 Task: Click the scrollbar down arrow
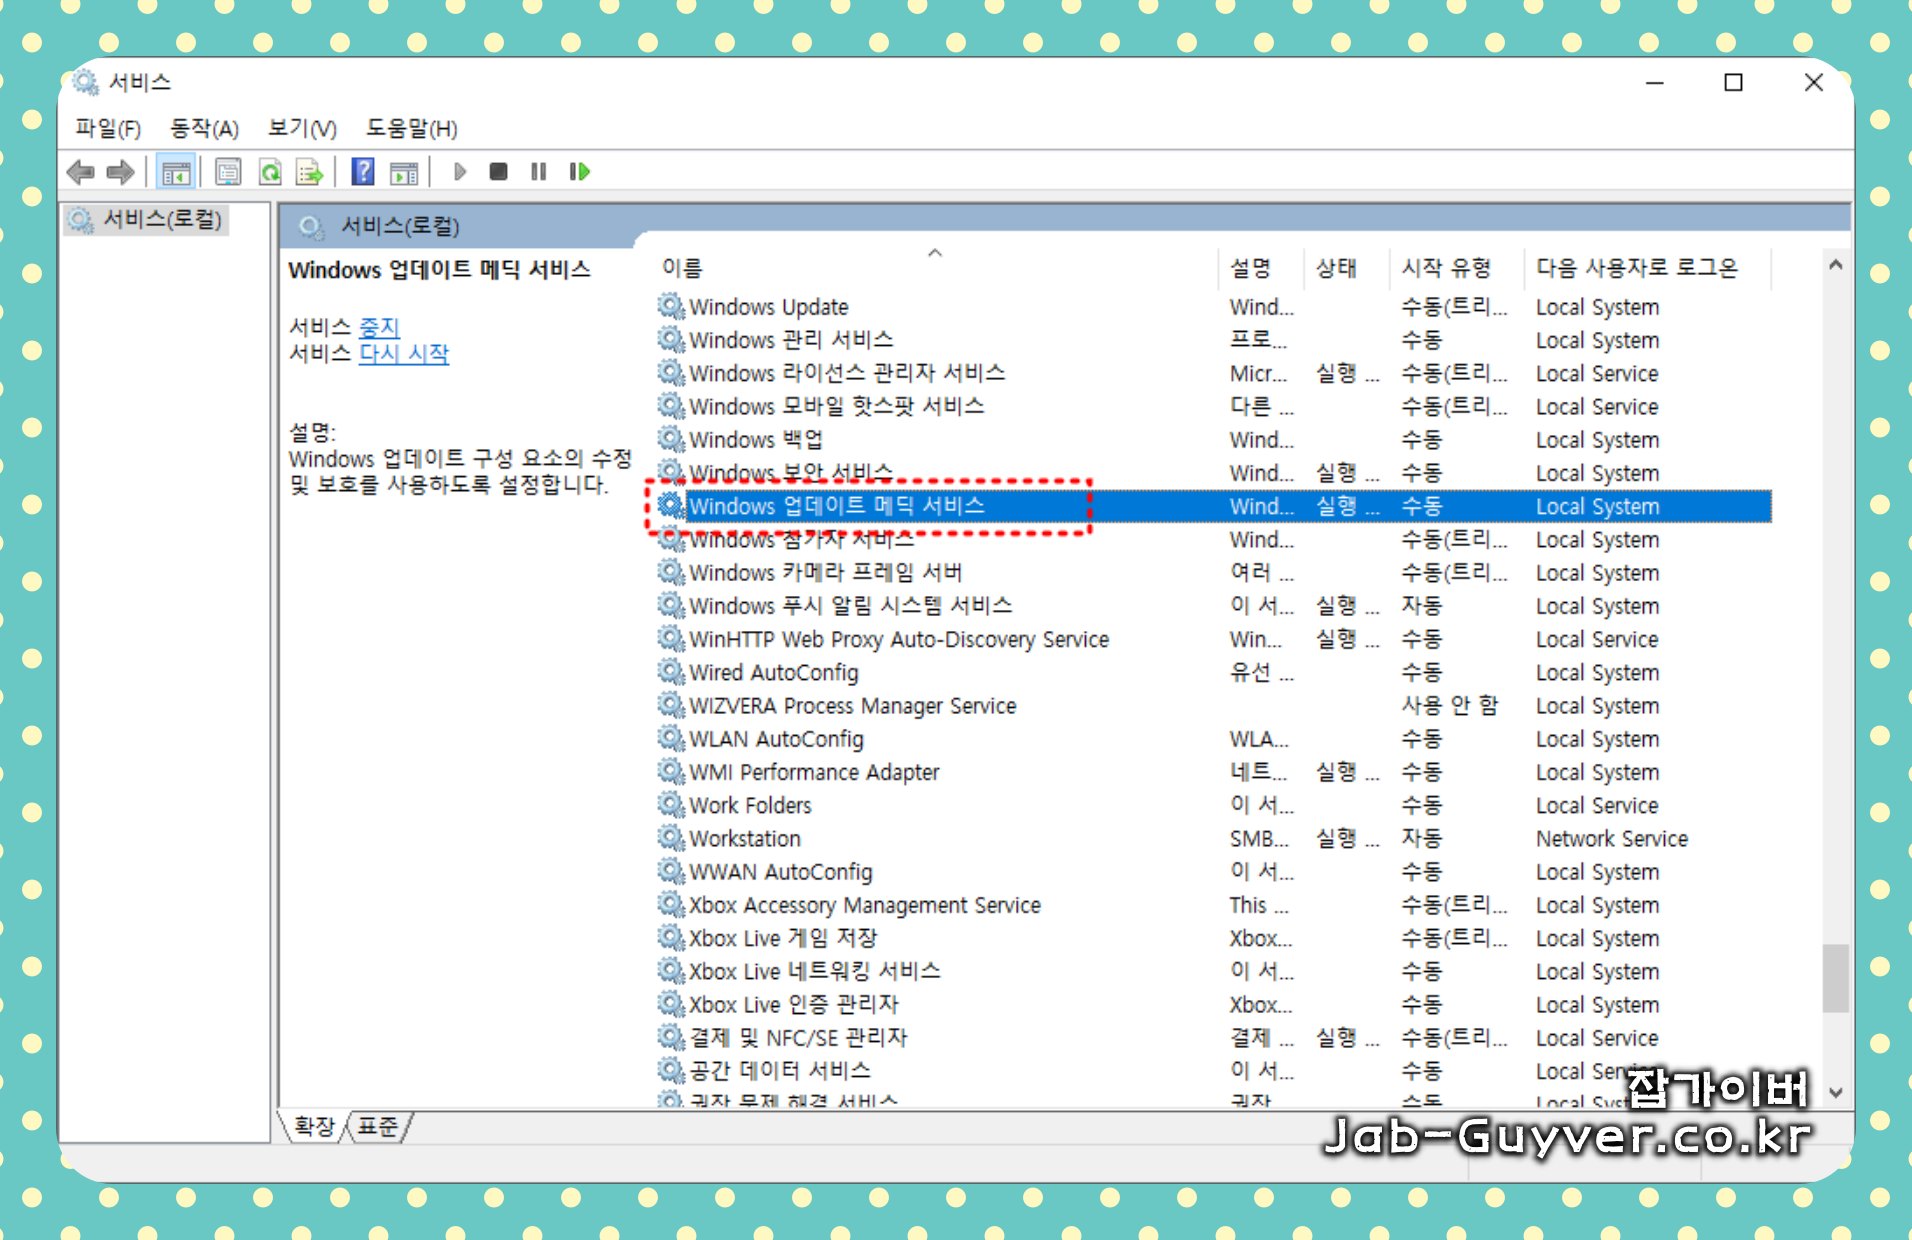[1835, 1092]
